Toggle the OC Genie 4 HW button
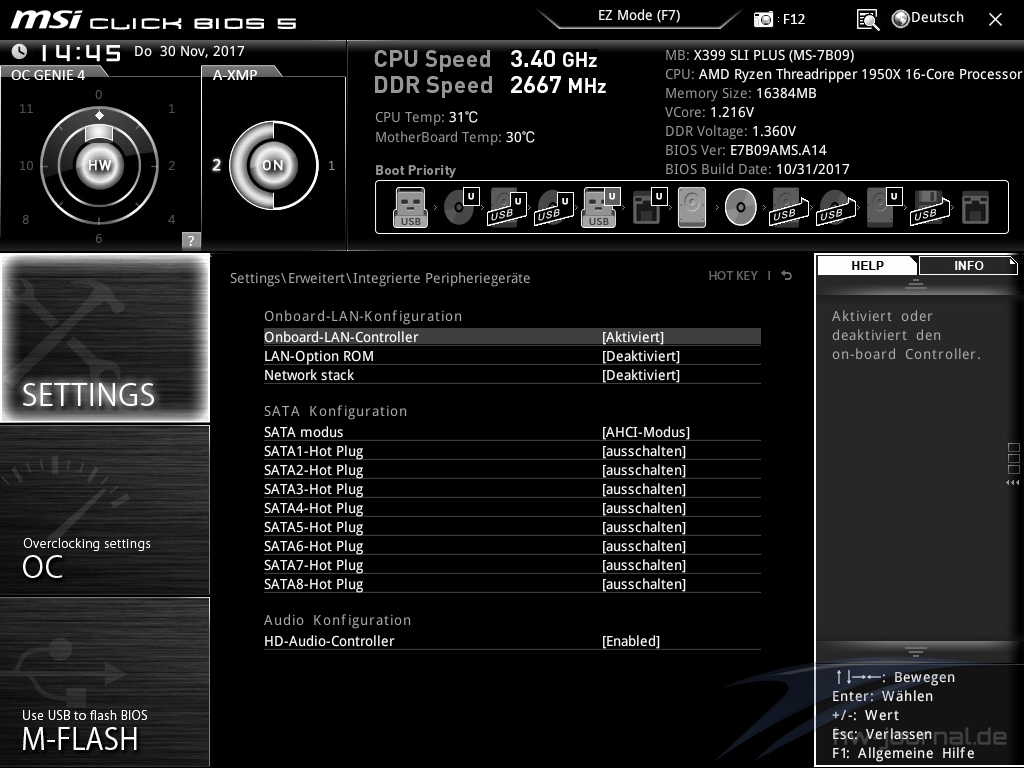 [x=99, y=165]
